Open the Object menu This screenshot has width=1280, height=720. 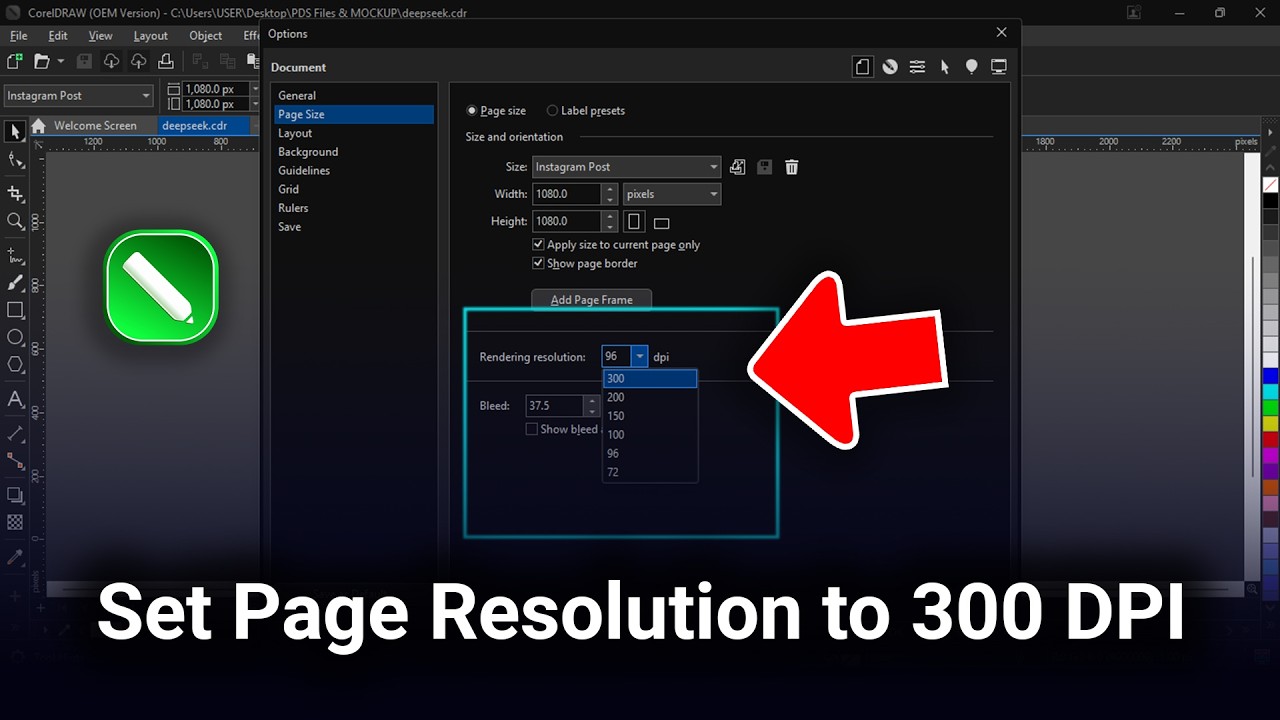206,36
